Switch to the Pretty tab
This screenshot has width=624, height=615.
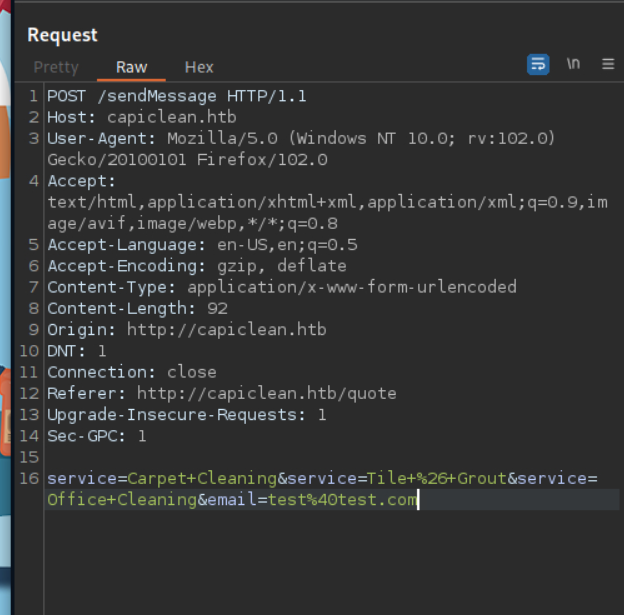(56, 67)
